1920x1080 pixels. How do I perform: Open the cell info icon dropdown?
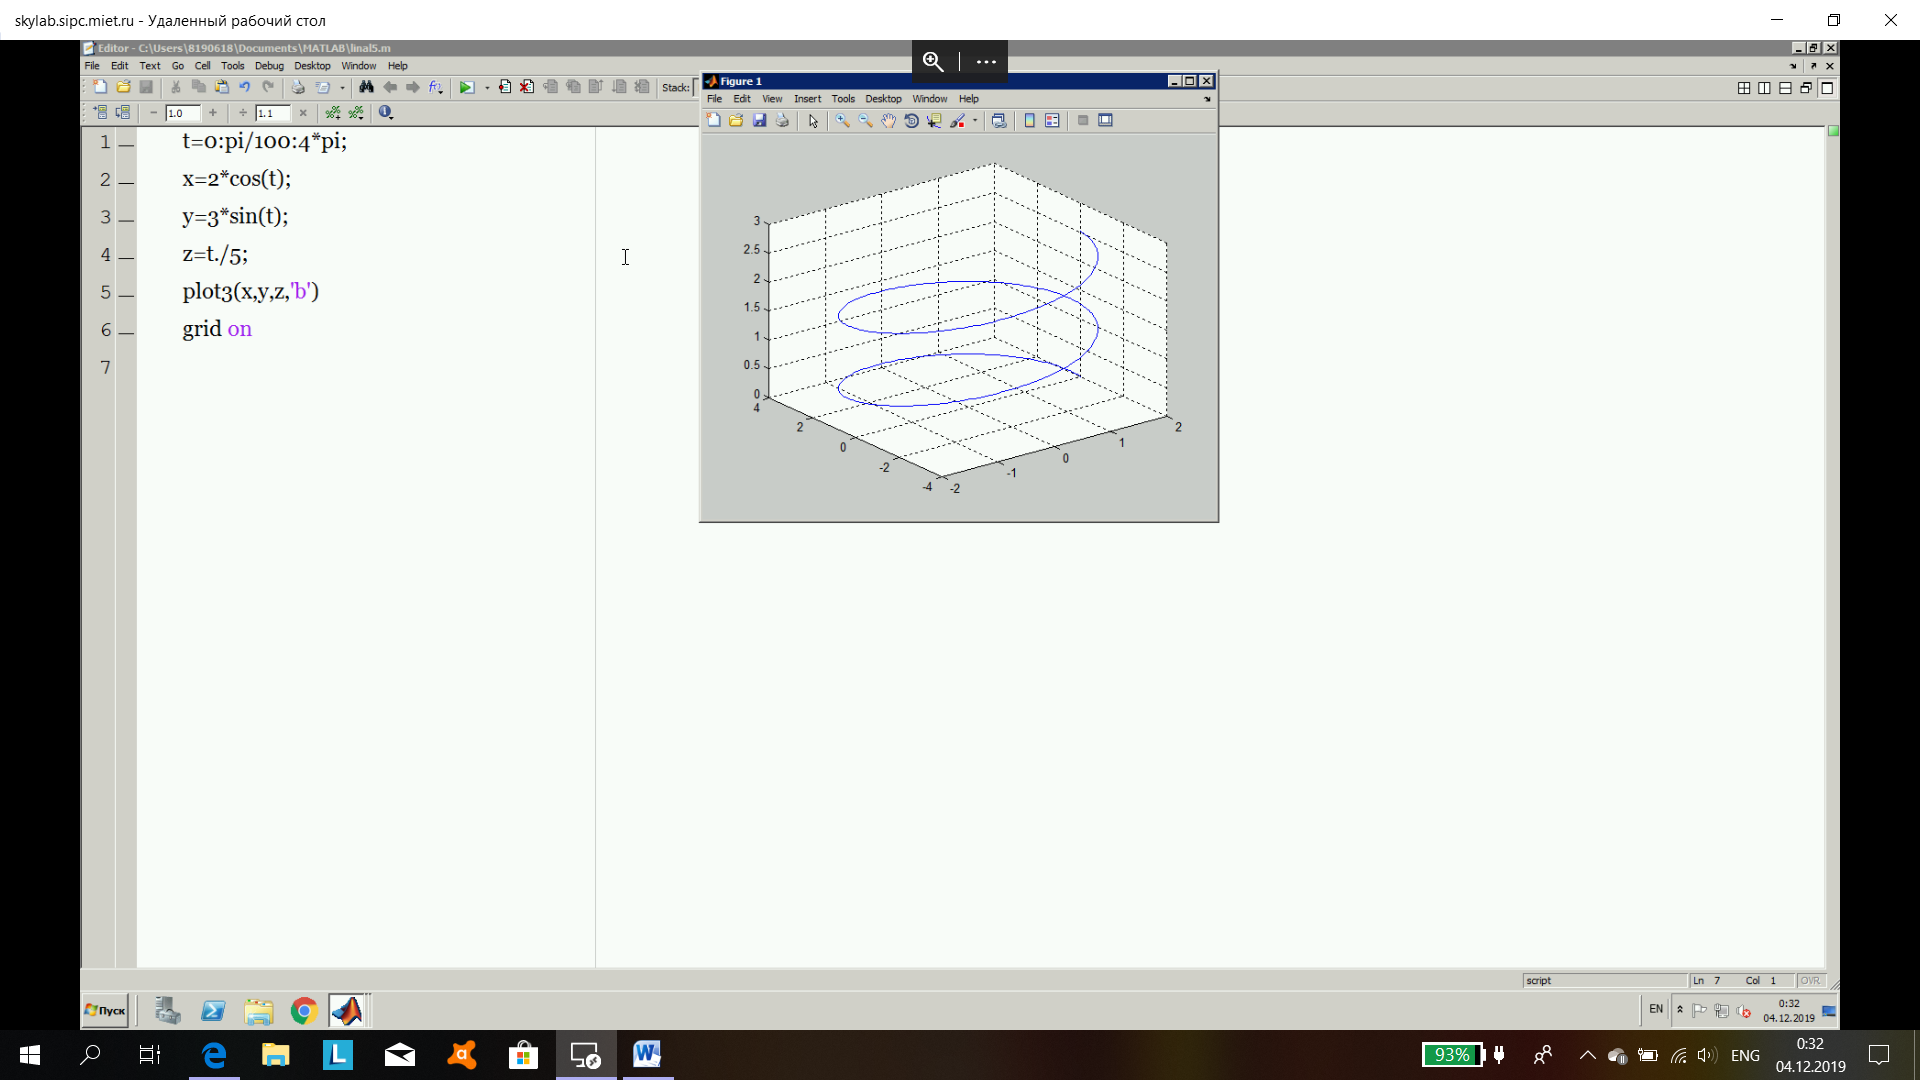click(386, 113)
